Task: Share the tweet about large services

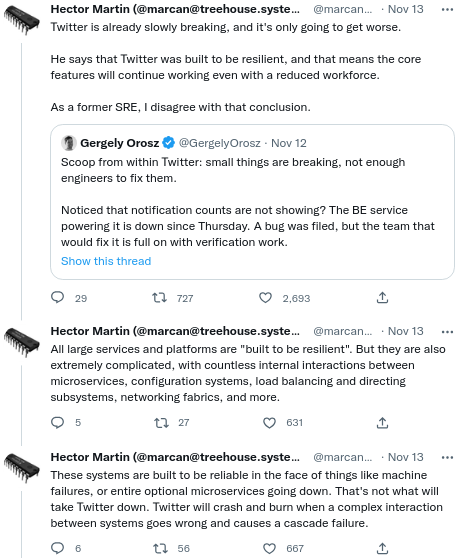Action: (x=382, y=423)
